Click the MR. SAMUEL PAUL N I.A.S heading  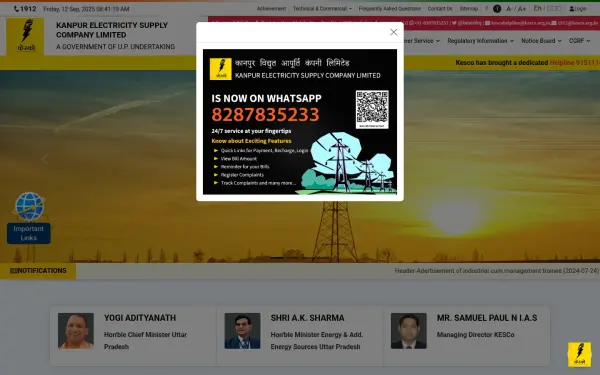pos(487,318)
